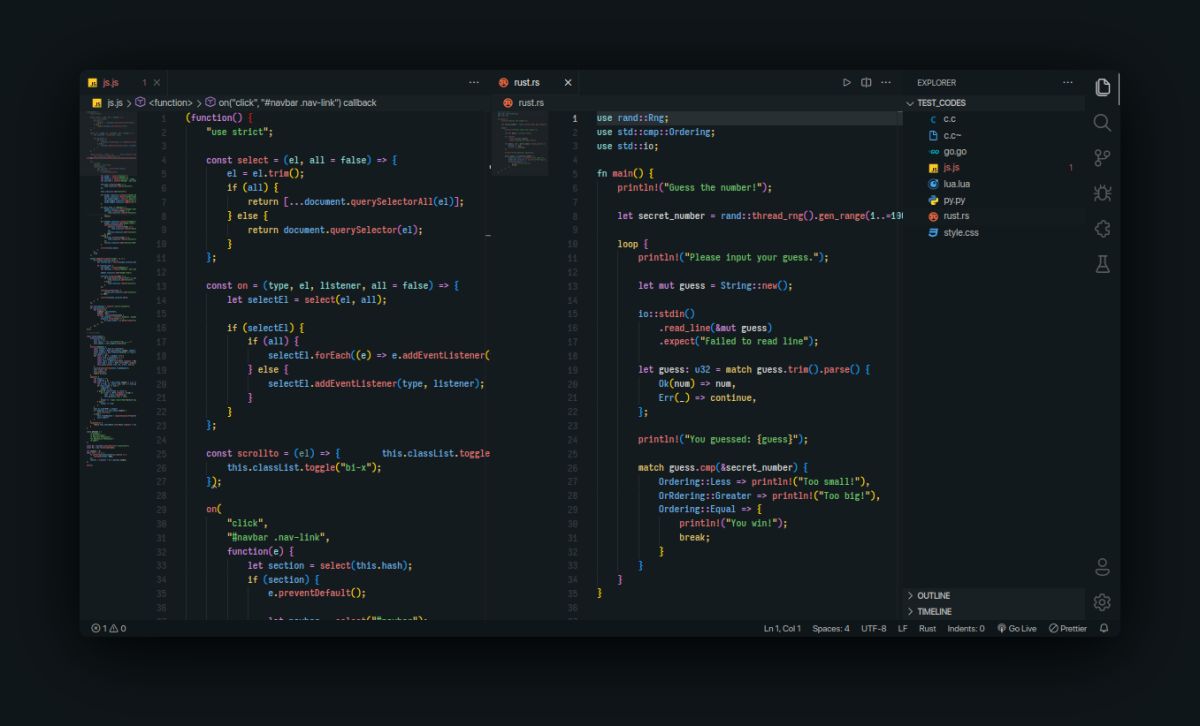Click line number 5 in rust.rs gutter
The image size is (1200, 726).
tap(574, 174)
